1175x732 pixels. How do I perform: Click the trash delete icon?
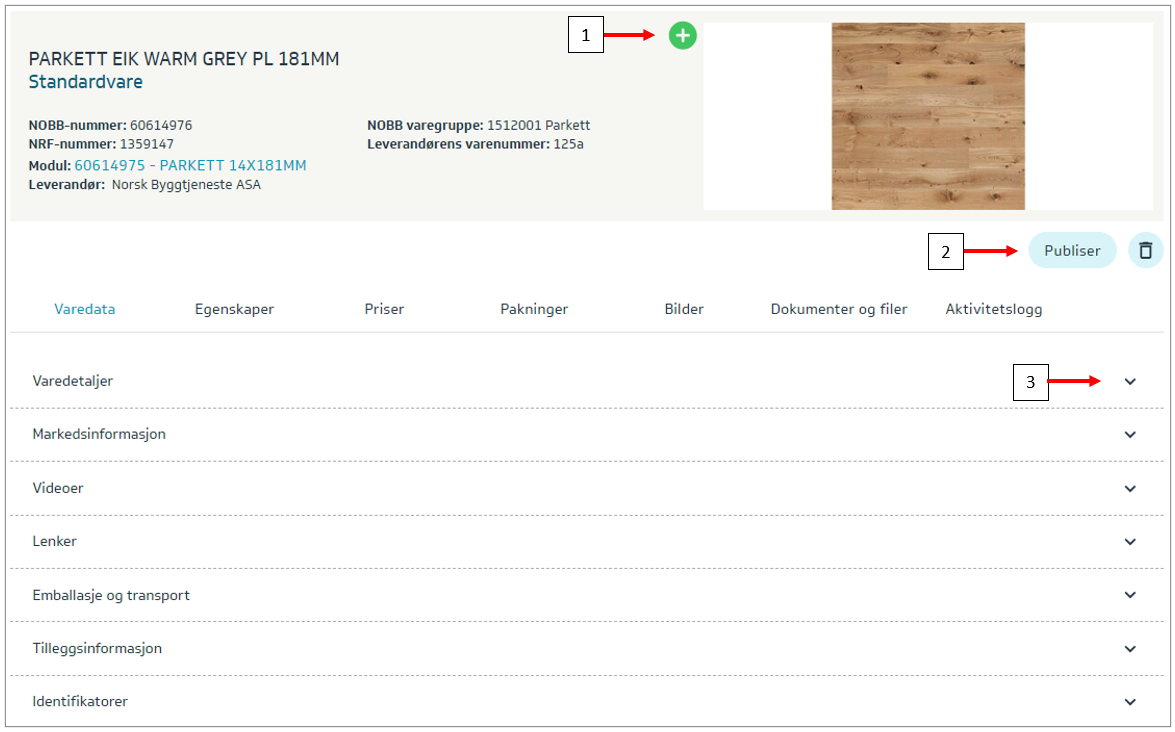pyautogui.click(x=1145, y=251)
